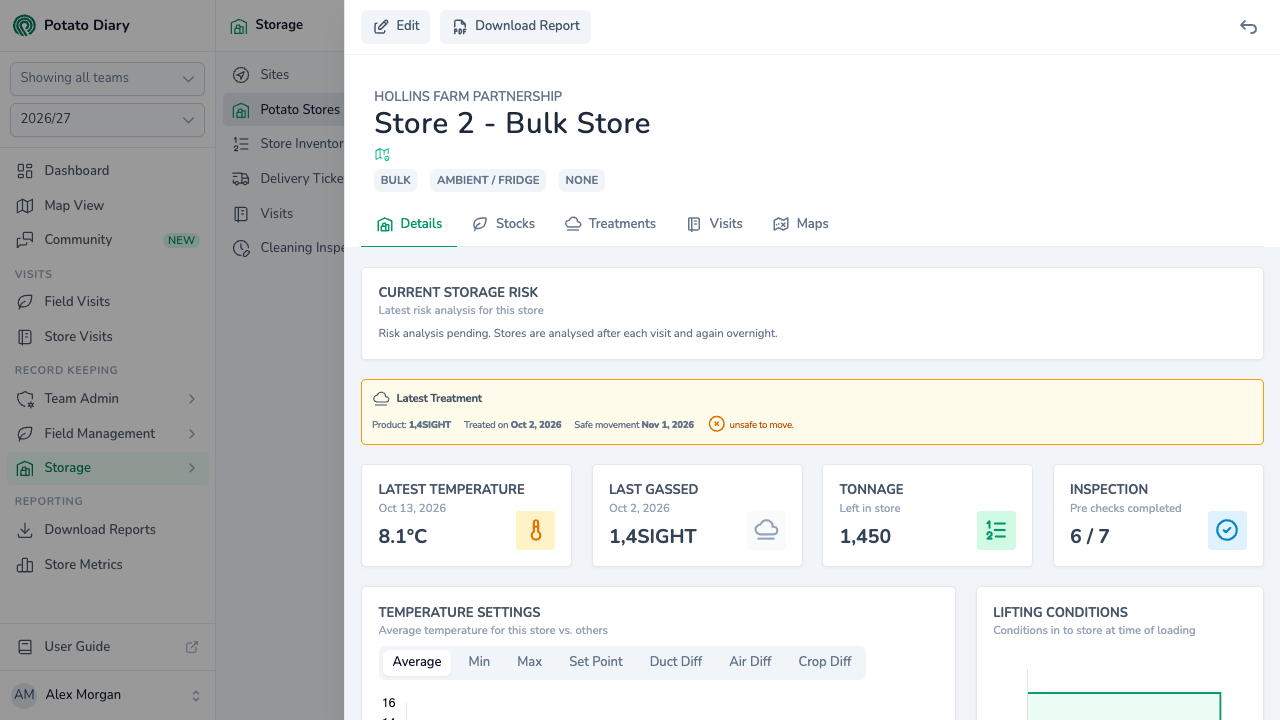Open Store Metrics in the sidebar
Viewport: 1280px width, 720px height.
pos(107,564)
